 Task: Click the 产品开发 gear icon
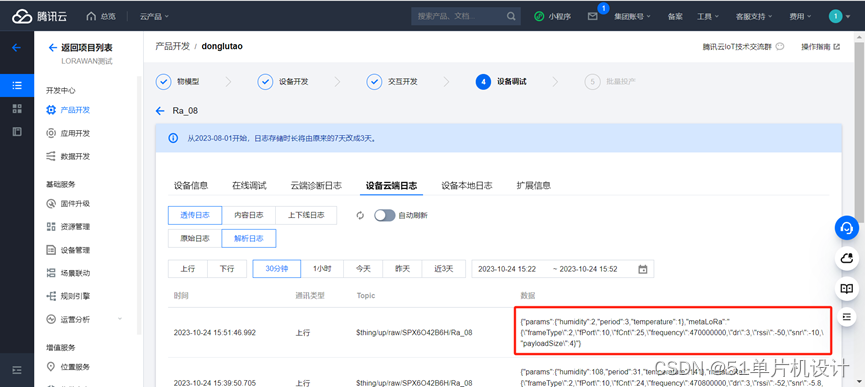point(51,110)
